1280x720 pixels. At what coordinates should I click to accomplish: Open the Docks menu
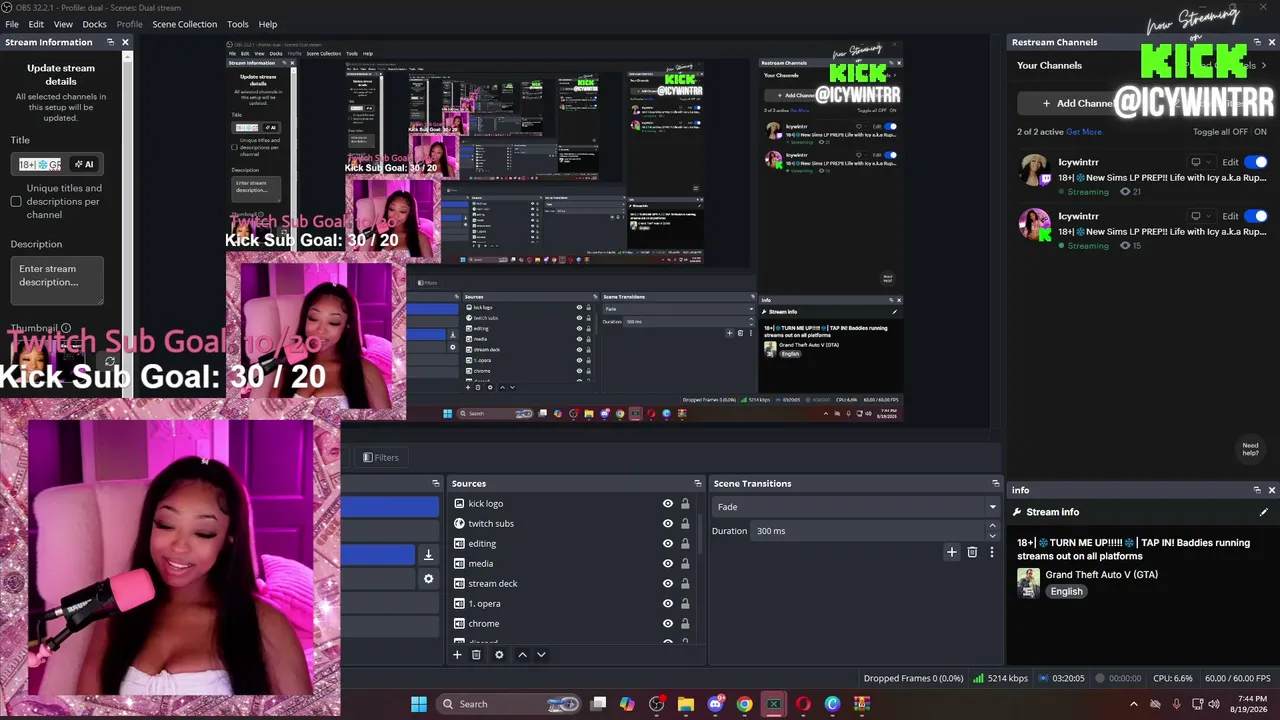coord(94,24)
